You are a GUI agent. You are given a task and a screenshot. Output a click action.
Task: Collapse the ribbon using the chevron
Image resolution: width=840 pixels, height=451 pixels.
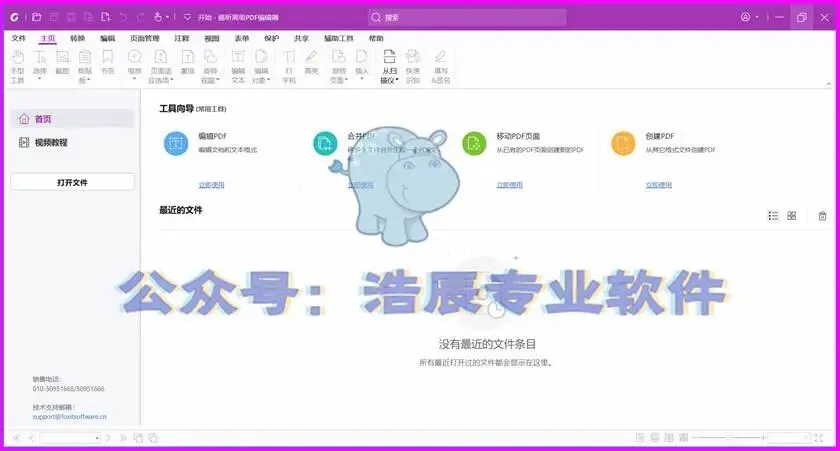[x=828, y=84]
